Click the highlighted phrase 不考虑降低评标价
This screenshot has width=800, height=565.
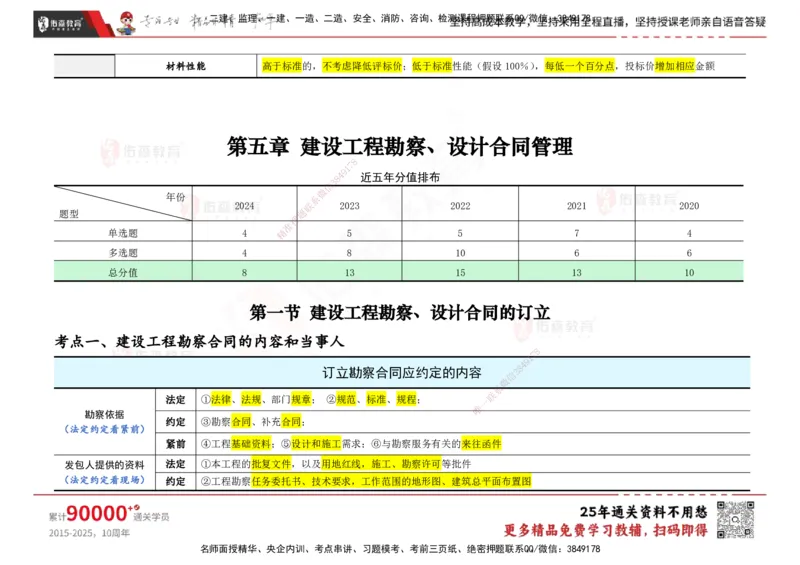362,66
